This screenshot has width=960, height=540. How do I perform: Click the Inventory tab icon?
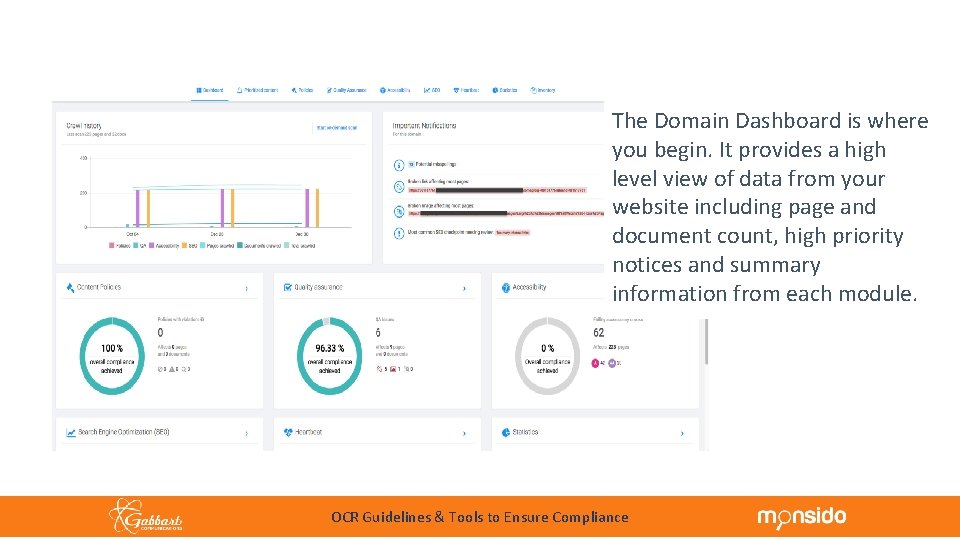pyautogui.click(x=533, y=90)
